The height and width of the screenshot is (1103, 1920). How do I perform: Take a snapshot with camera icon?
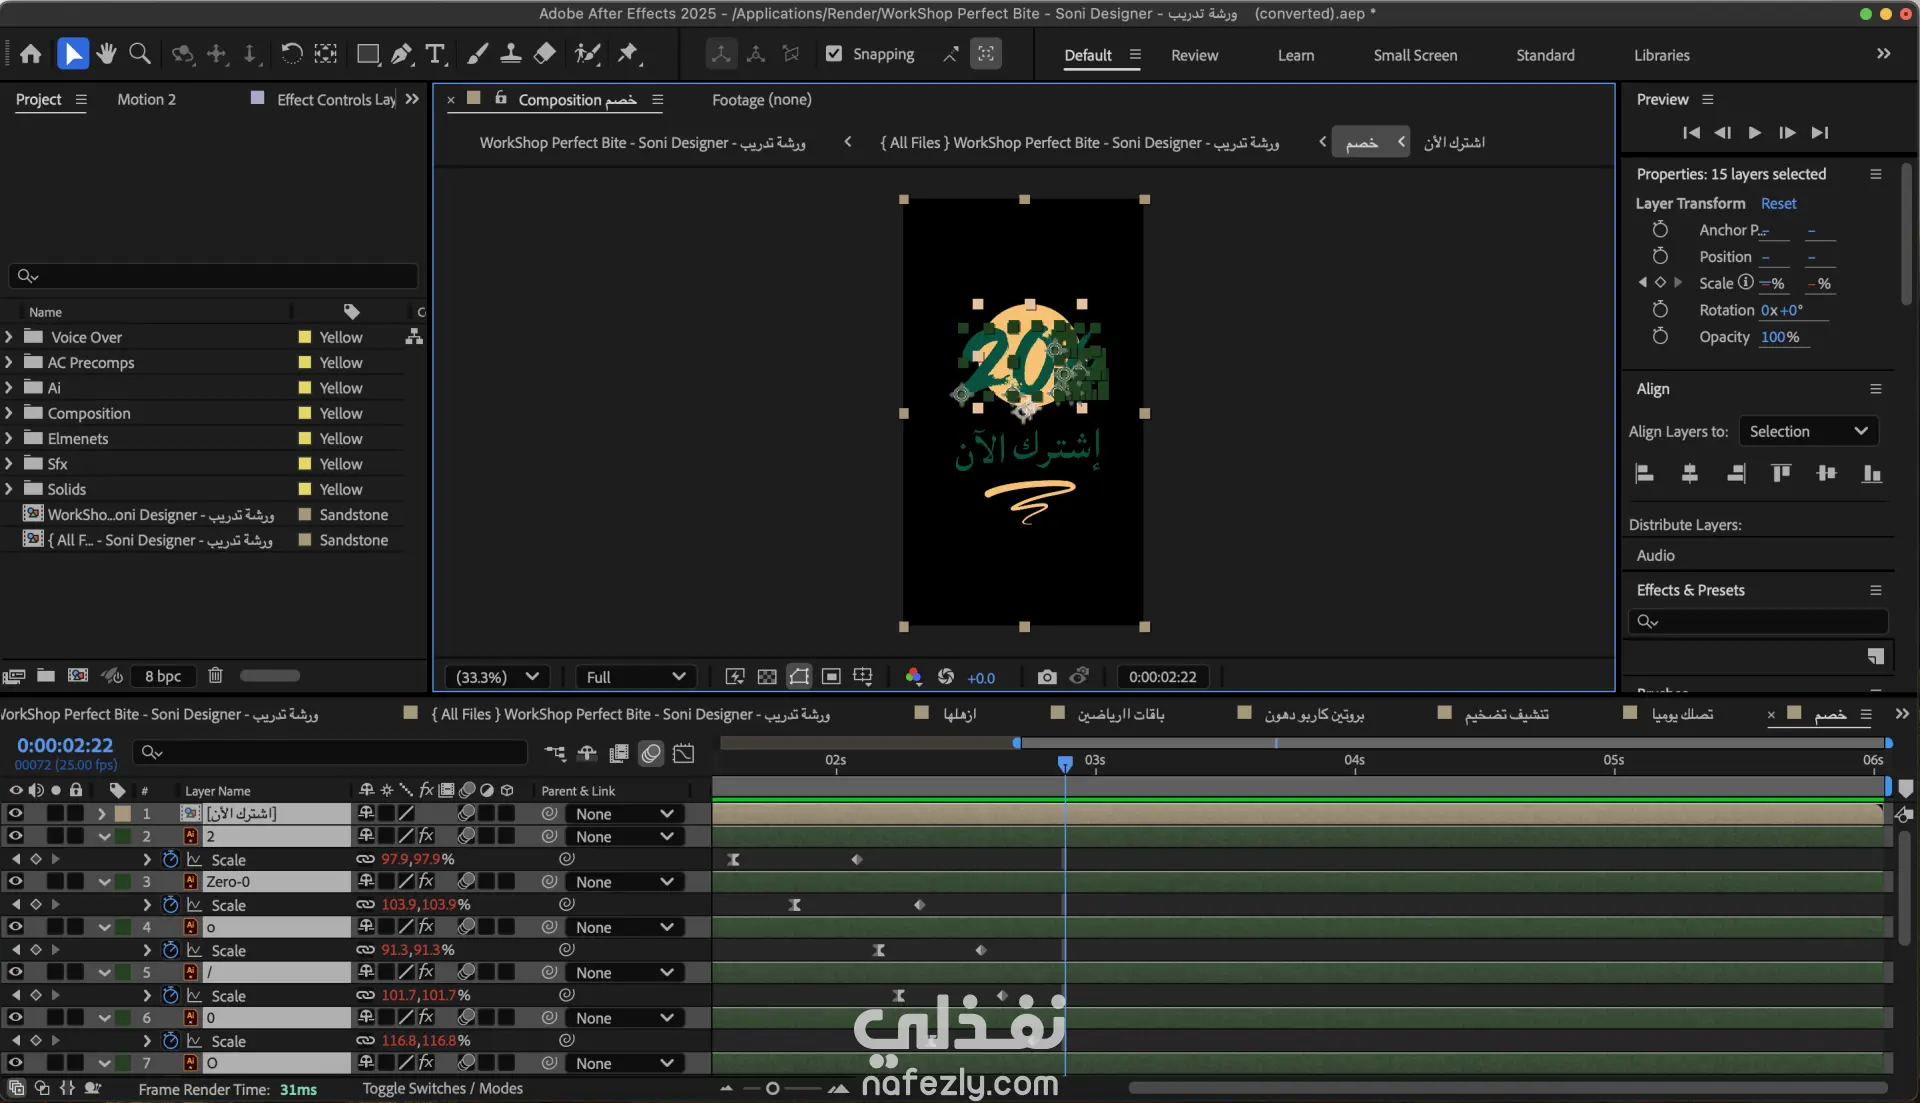click(x=1046, y=677)
